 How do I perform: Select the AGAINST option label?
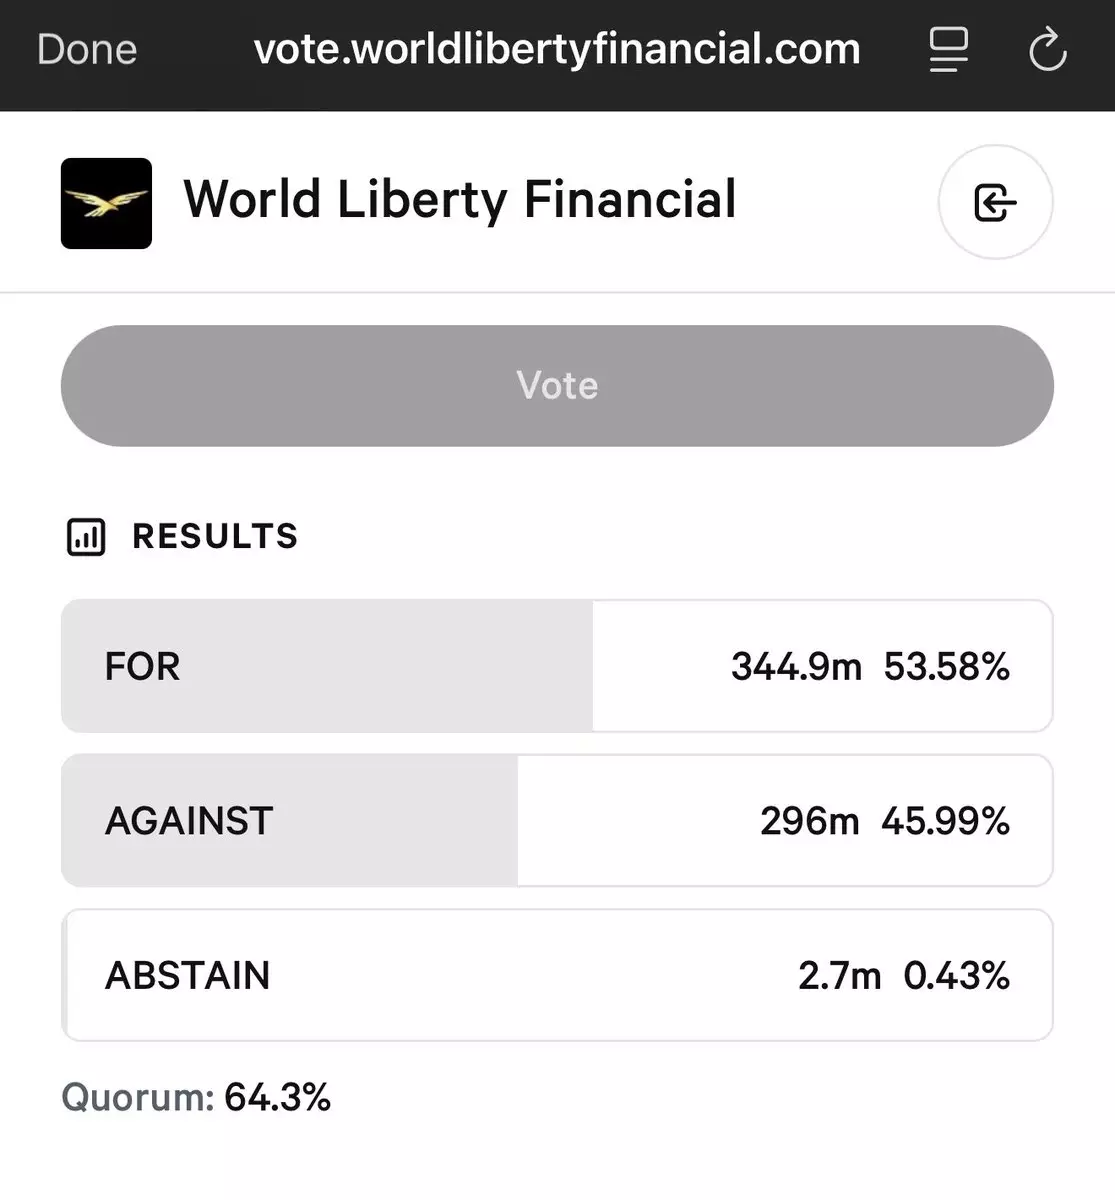coord(189,821)
